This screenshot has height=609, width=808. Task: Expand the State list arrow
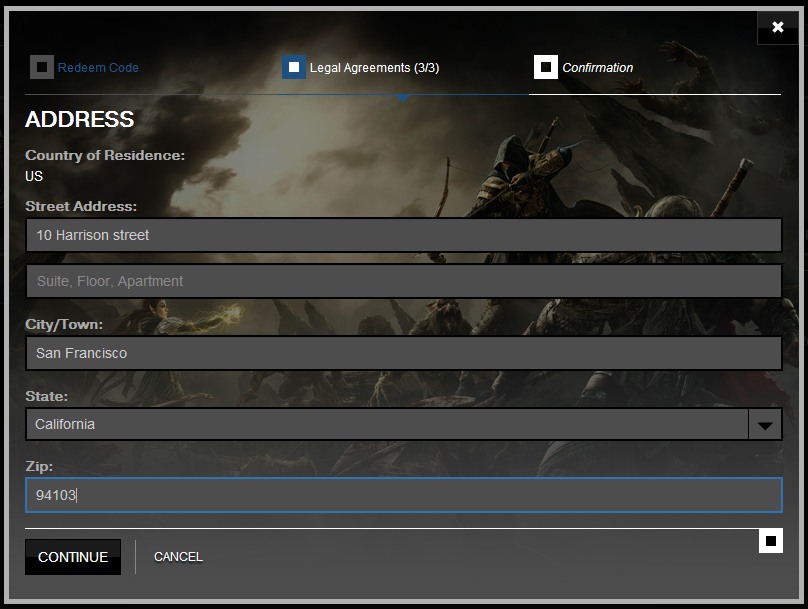click(x=765, y=425)
